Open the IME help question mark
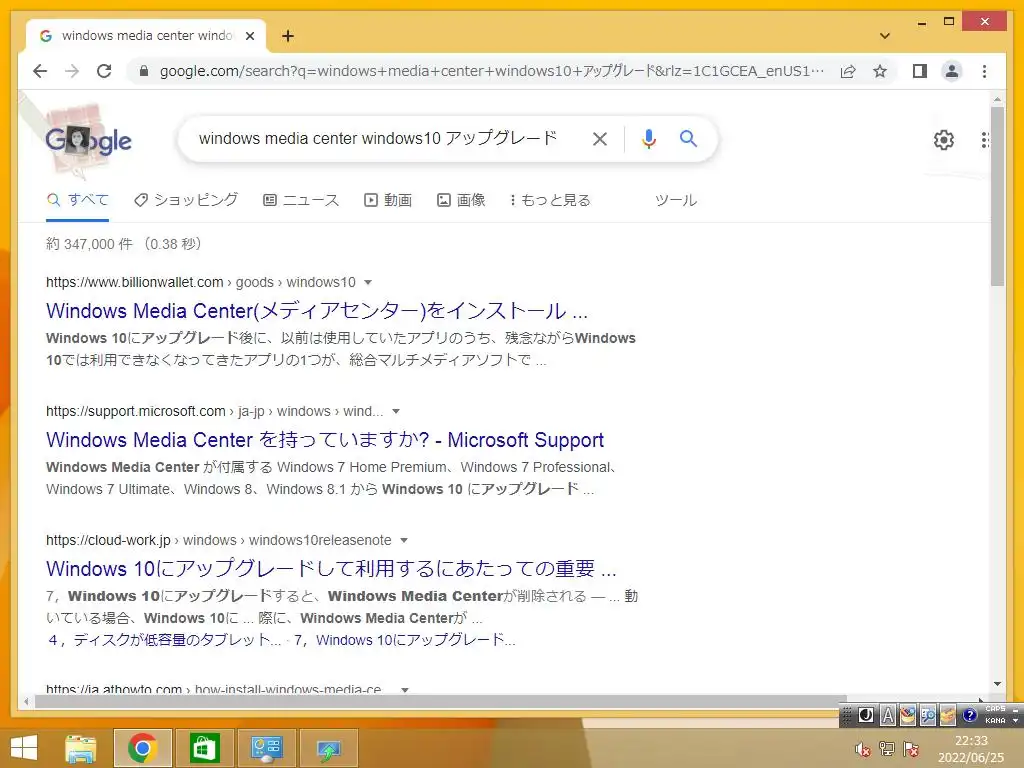1024x768 pixels. coord(970,716)
